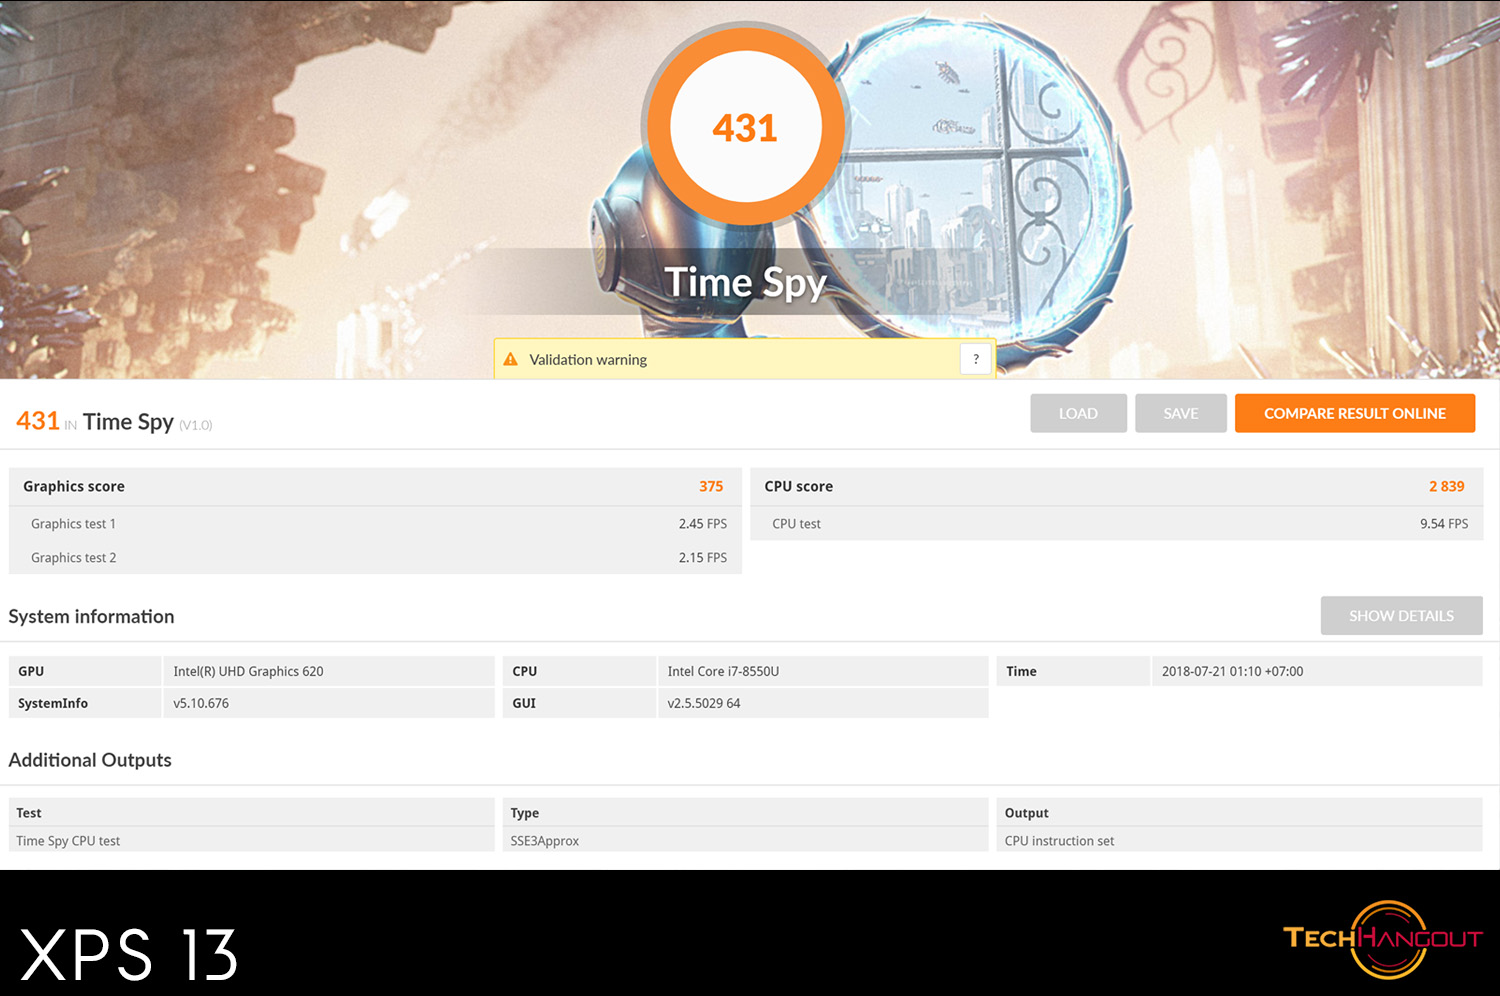Click the GUI version v2.5.5029 64
Viewport: 1500px width, 996px height.
[704, 704]
